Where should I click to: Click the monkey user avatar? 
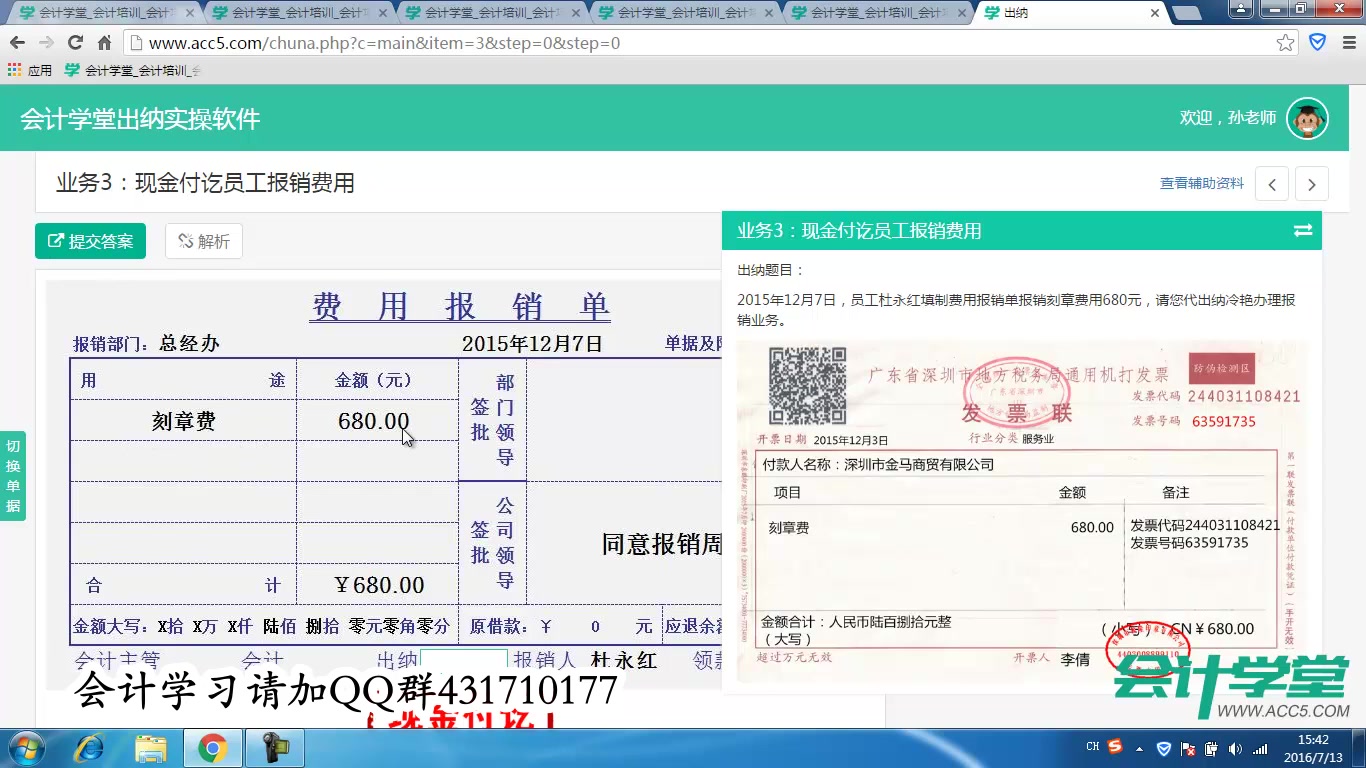coord(1307,118)
